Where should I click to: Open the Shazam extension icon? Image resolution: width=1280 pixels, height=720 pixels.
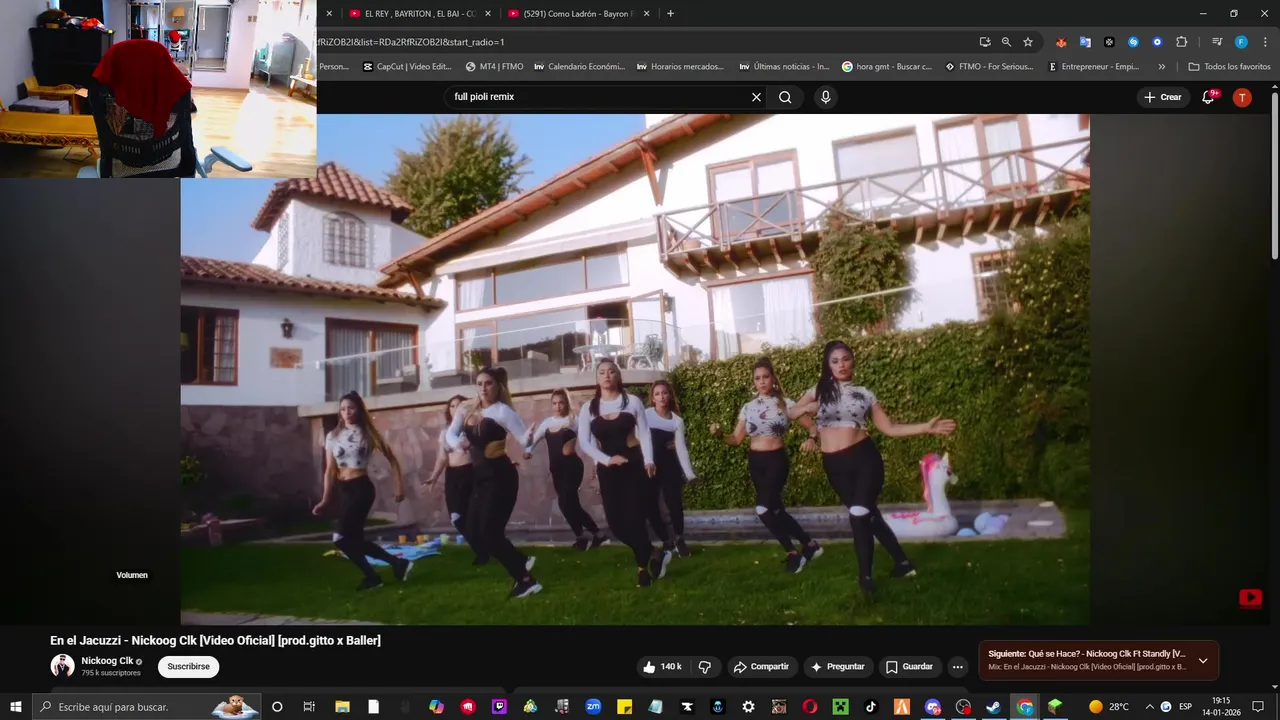click(x=1133, y=42)
